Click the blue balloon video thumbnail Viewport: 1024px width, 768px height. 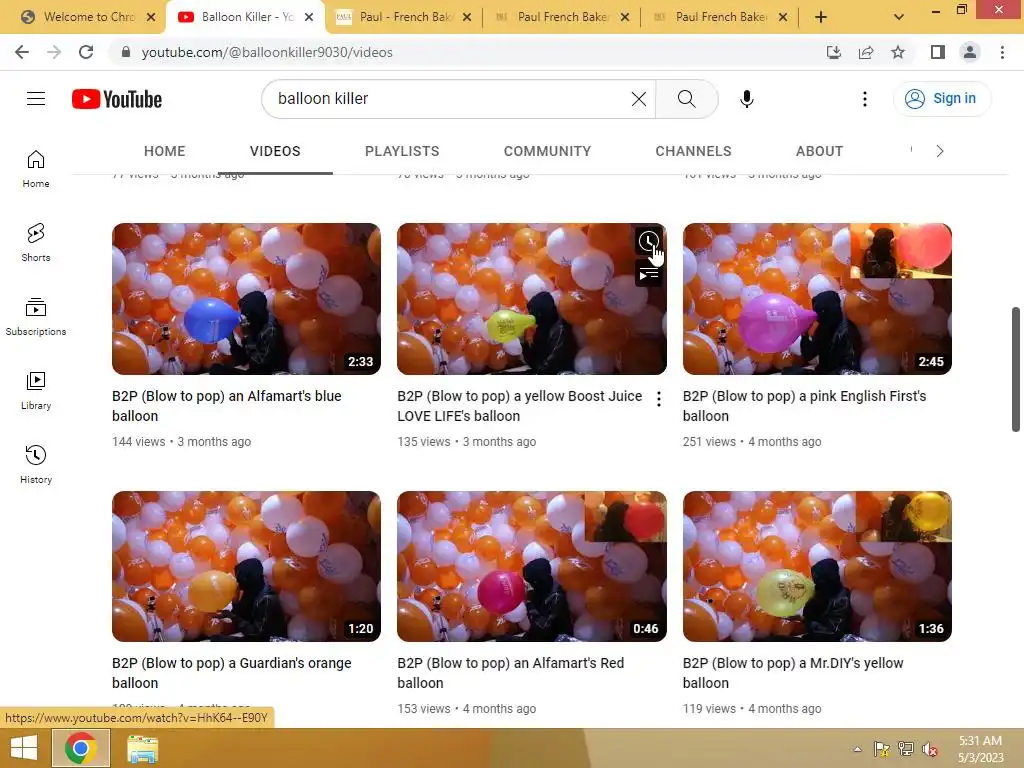coord(246,299)
